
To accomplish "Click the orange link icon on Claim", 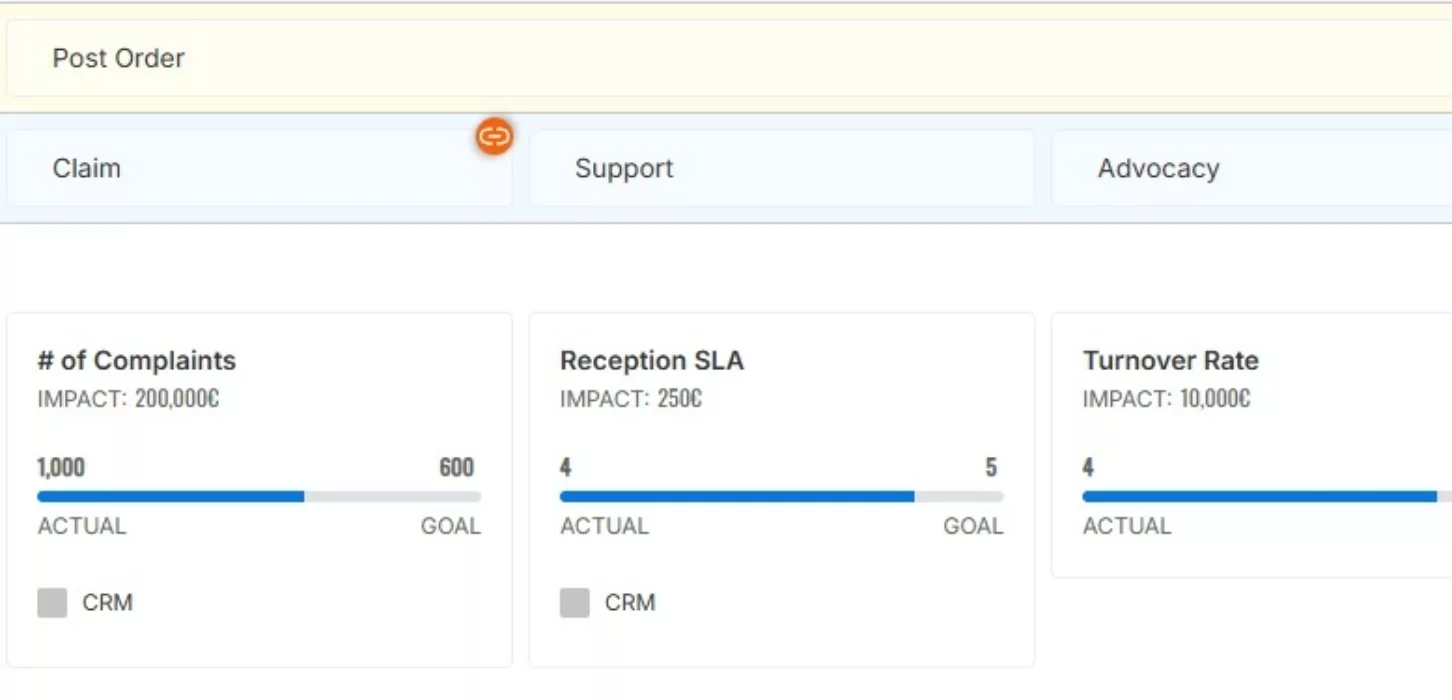I will coord(494,136).
